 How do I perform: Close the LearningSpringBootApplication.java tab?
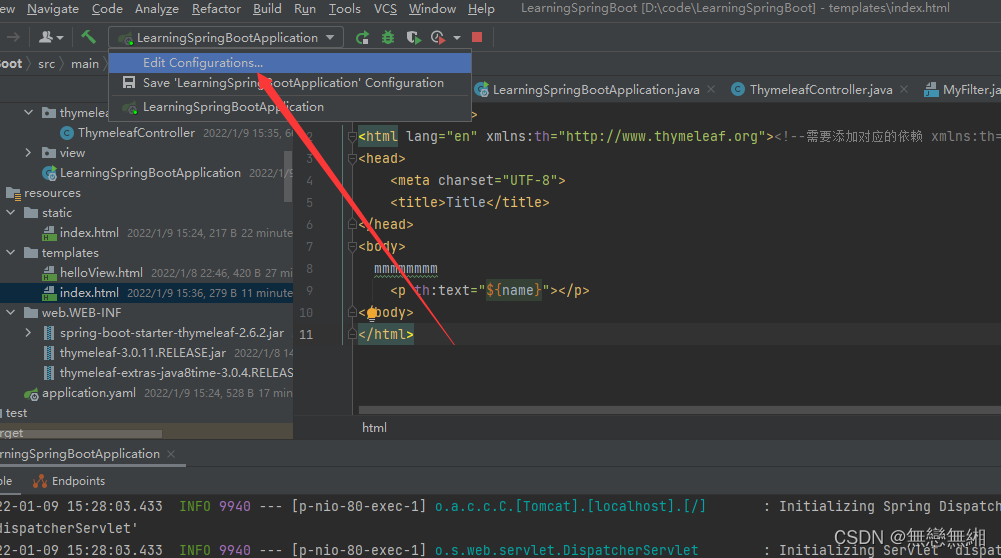pyautogui.click(x=711, y=89)
